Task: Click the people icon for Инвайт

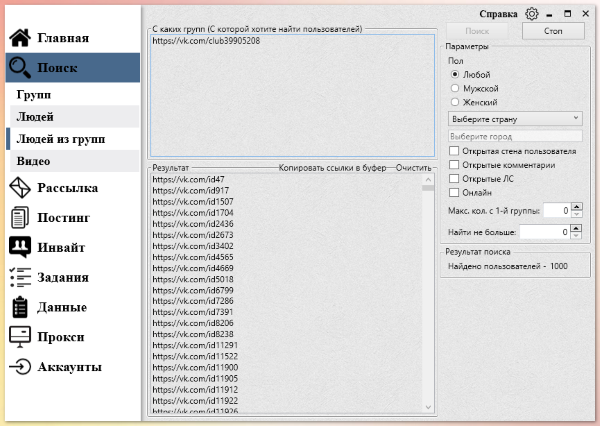Action: coord(20,247)
